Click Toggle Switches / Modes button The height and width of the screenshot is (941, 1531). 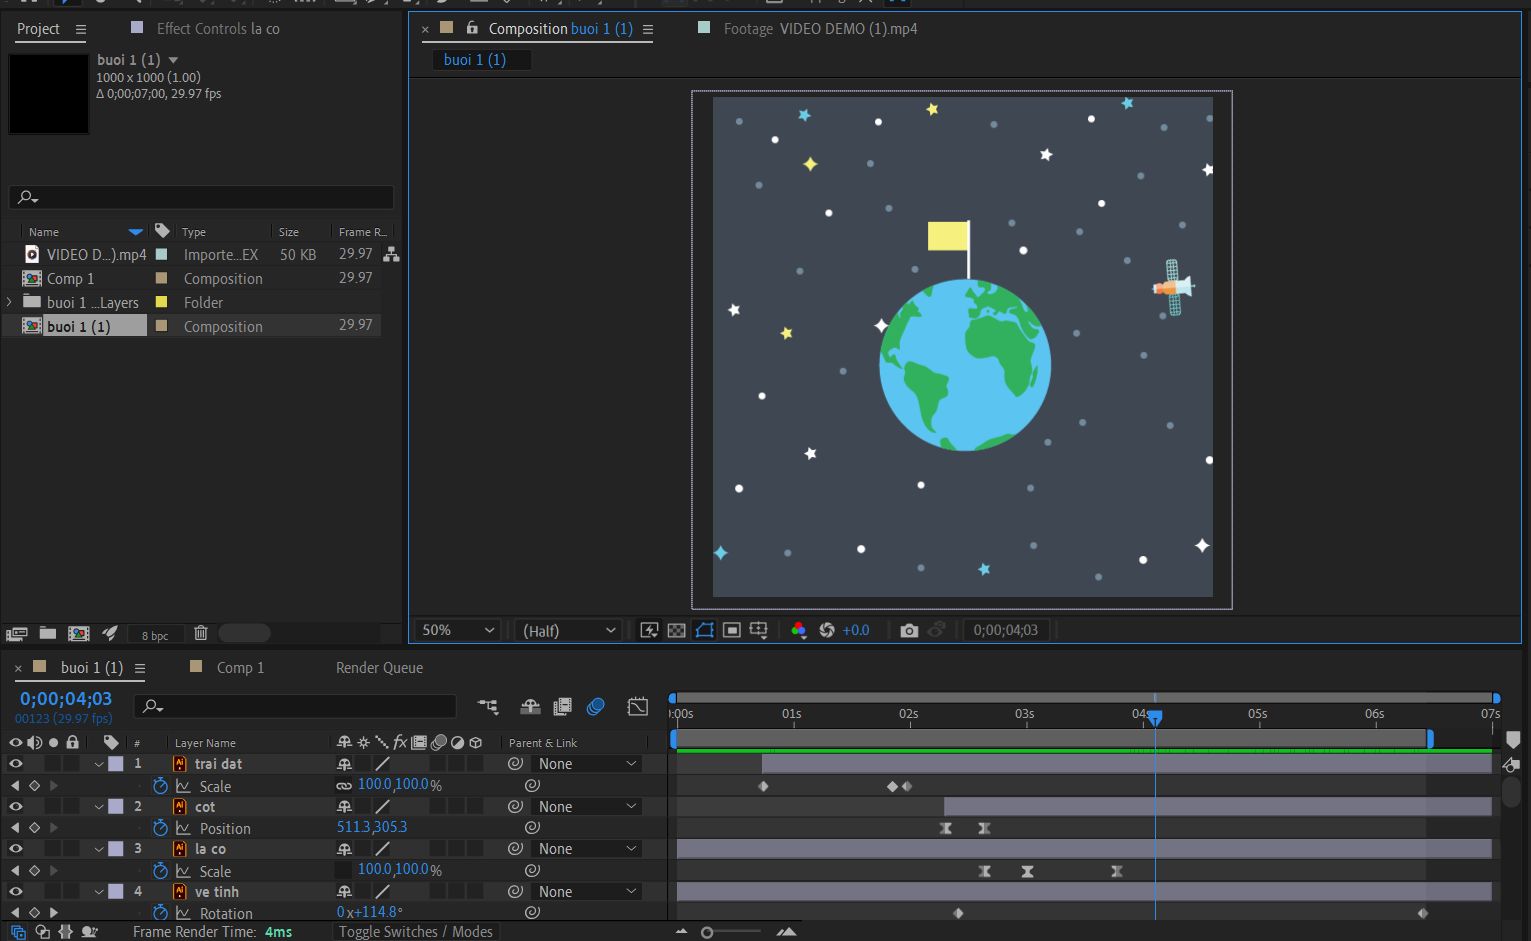415,931
